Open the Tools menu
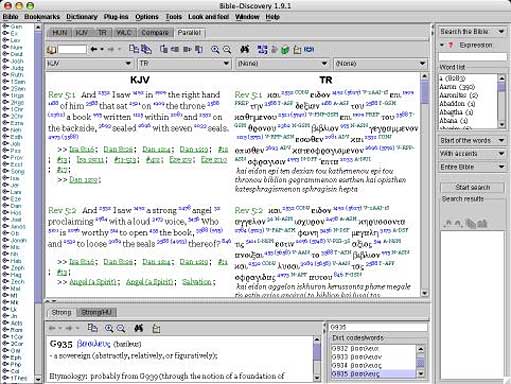This screenshot has width=511, height=384. pyautogui.click(x=174, y=17)
